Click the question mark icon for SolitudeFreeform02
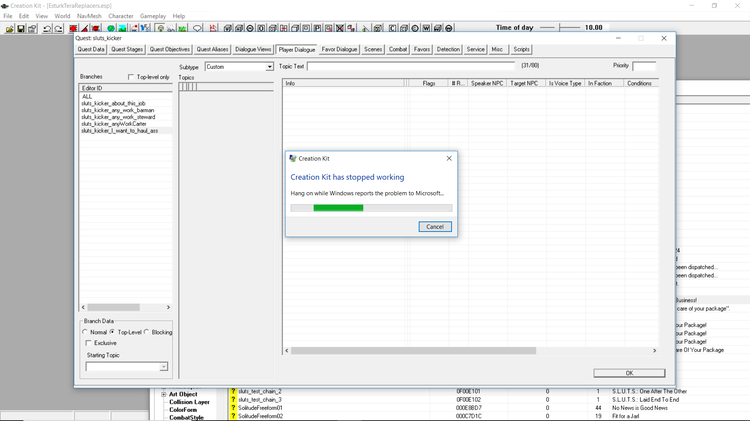Image resolution: width=750 pixels, height=421 pixels. click(x=233, y=416)
